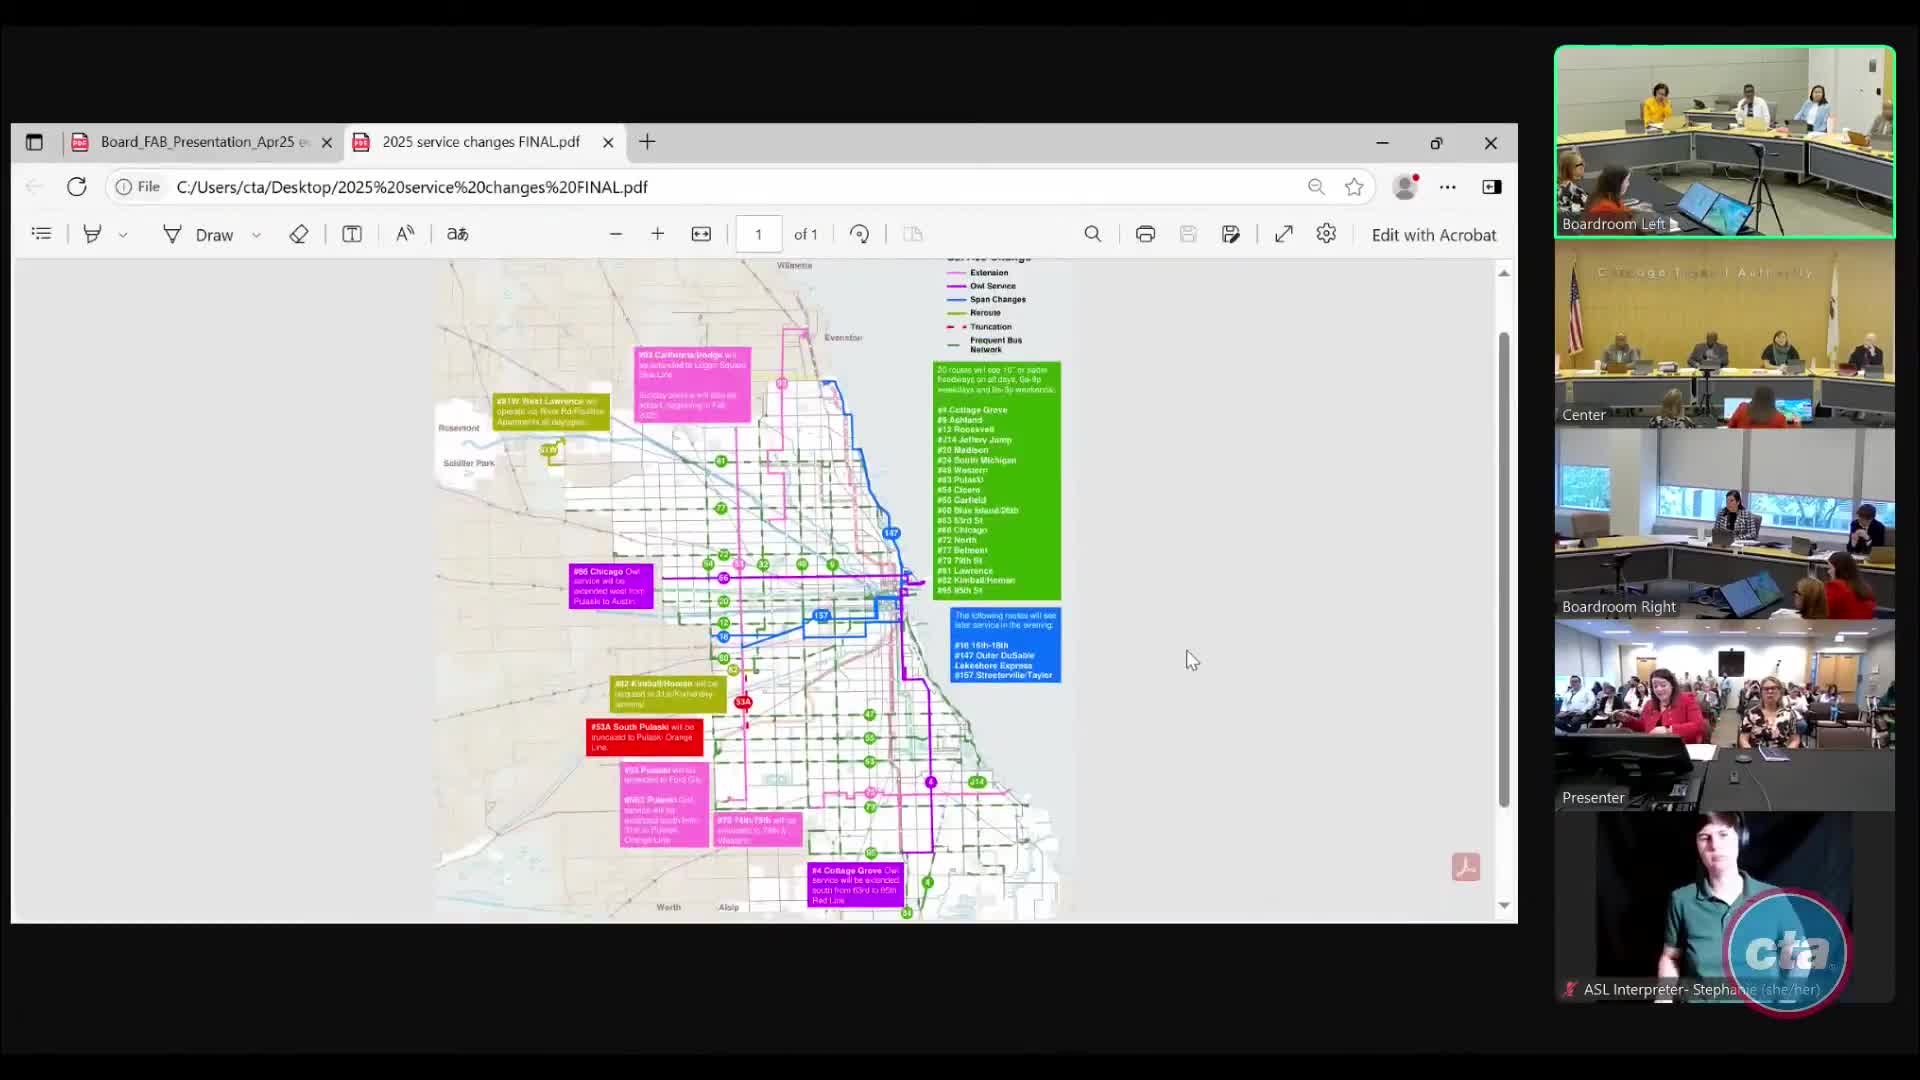The height and width of the screenshot is (1080, 1920).
Task: Enter full screen PDF view
Action: point(1284,234)
